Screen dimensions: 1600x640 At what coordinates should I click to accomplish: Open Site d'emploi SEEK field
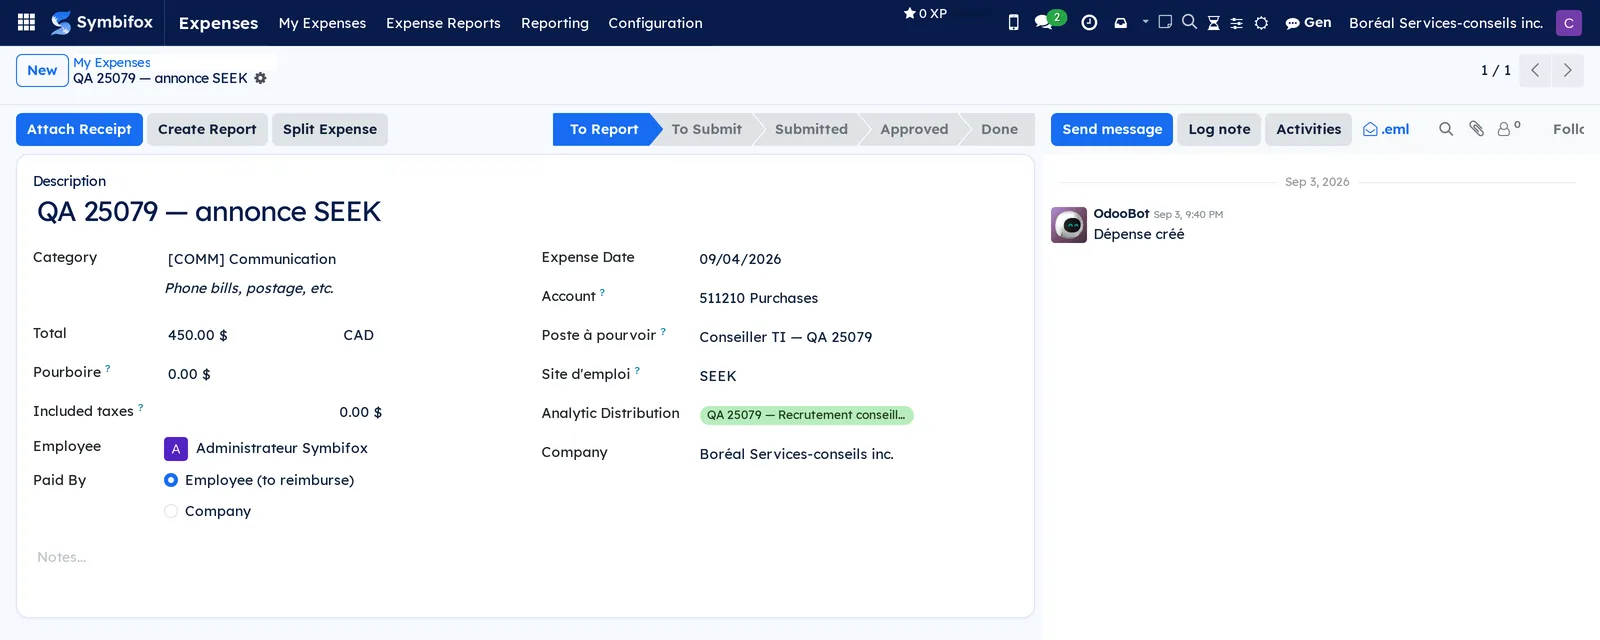pos(857,376)
